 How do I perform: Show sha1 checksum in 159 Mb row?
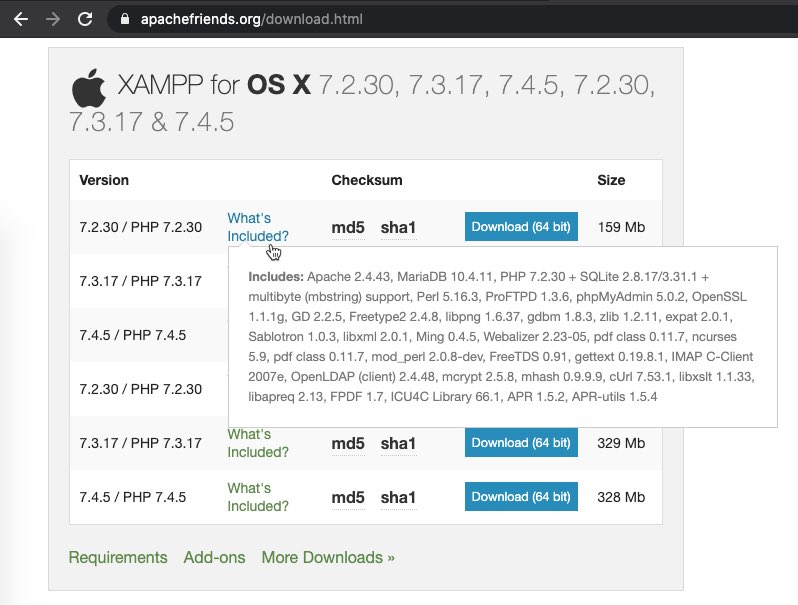pos(398,227)
